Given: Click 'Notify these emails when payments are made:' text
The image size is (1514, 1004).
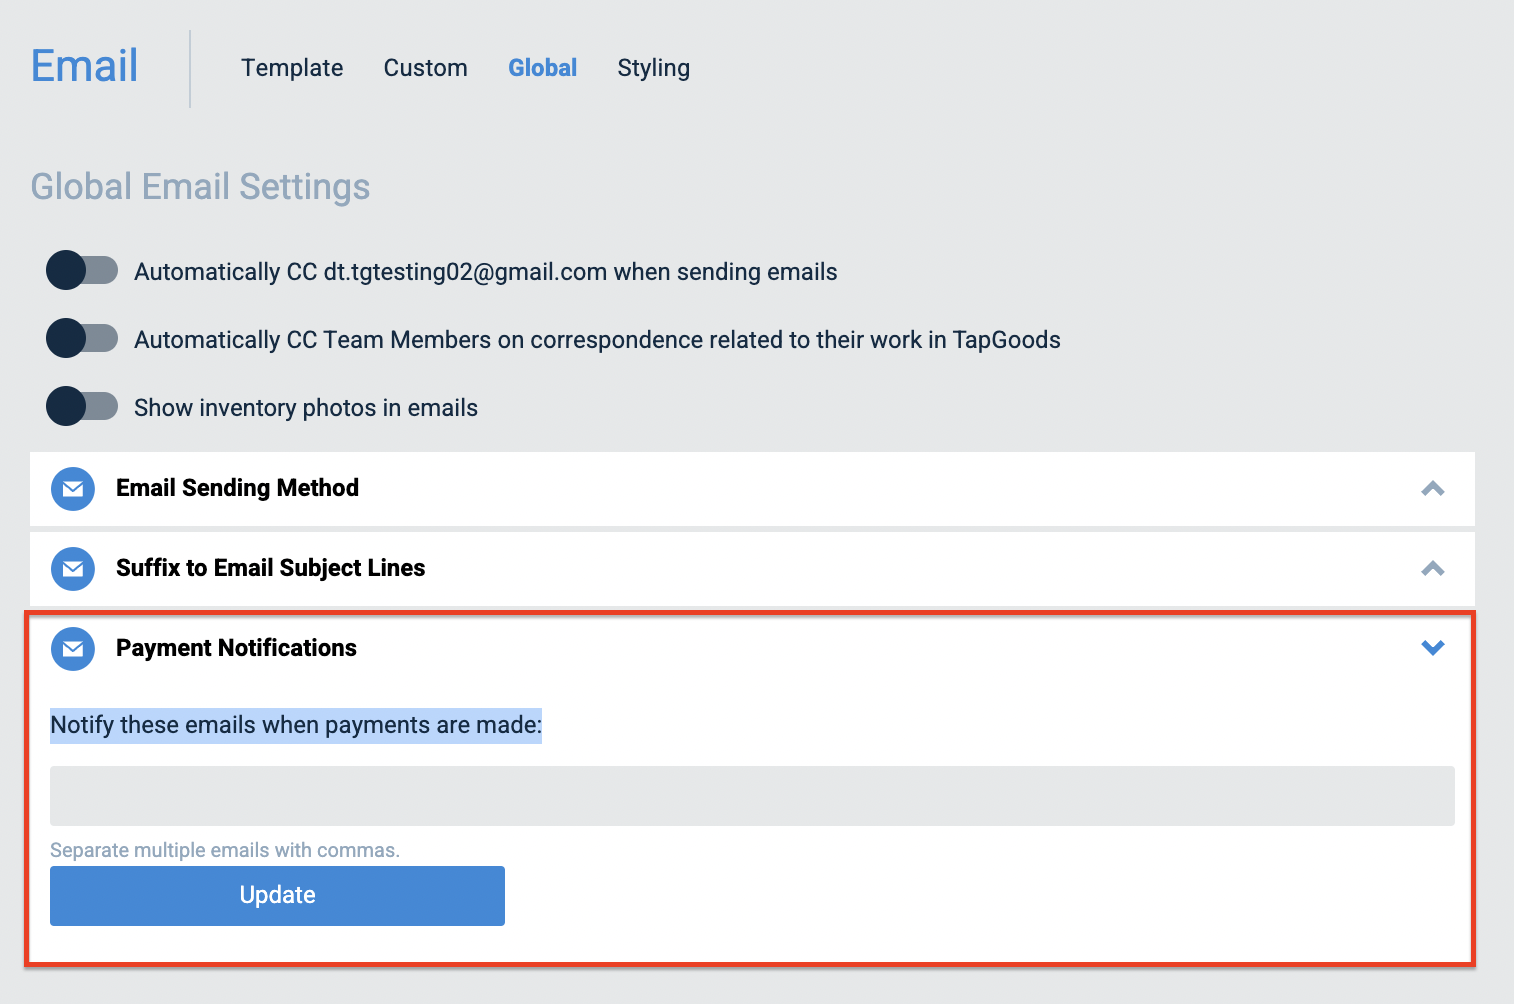Looking at the screenshot, I should pyautogui.click(x=296, y=725).
